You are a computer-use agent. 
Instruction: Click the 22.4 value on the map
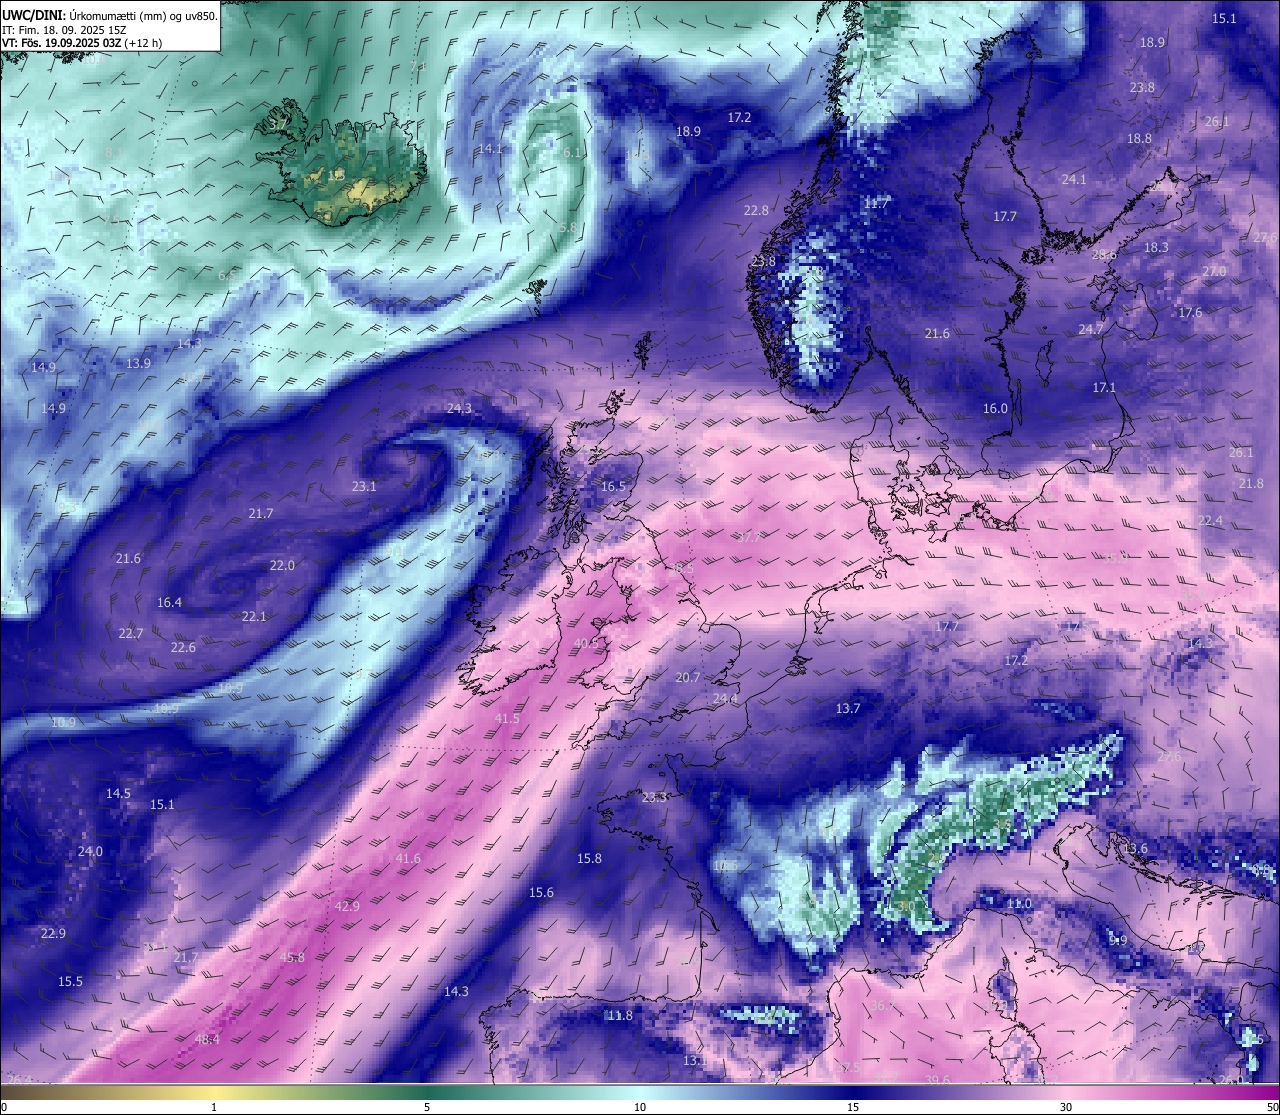[1210, 520]
